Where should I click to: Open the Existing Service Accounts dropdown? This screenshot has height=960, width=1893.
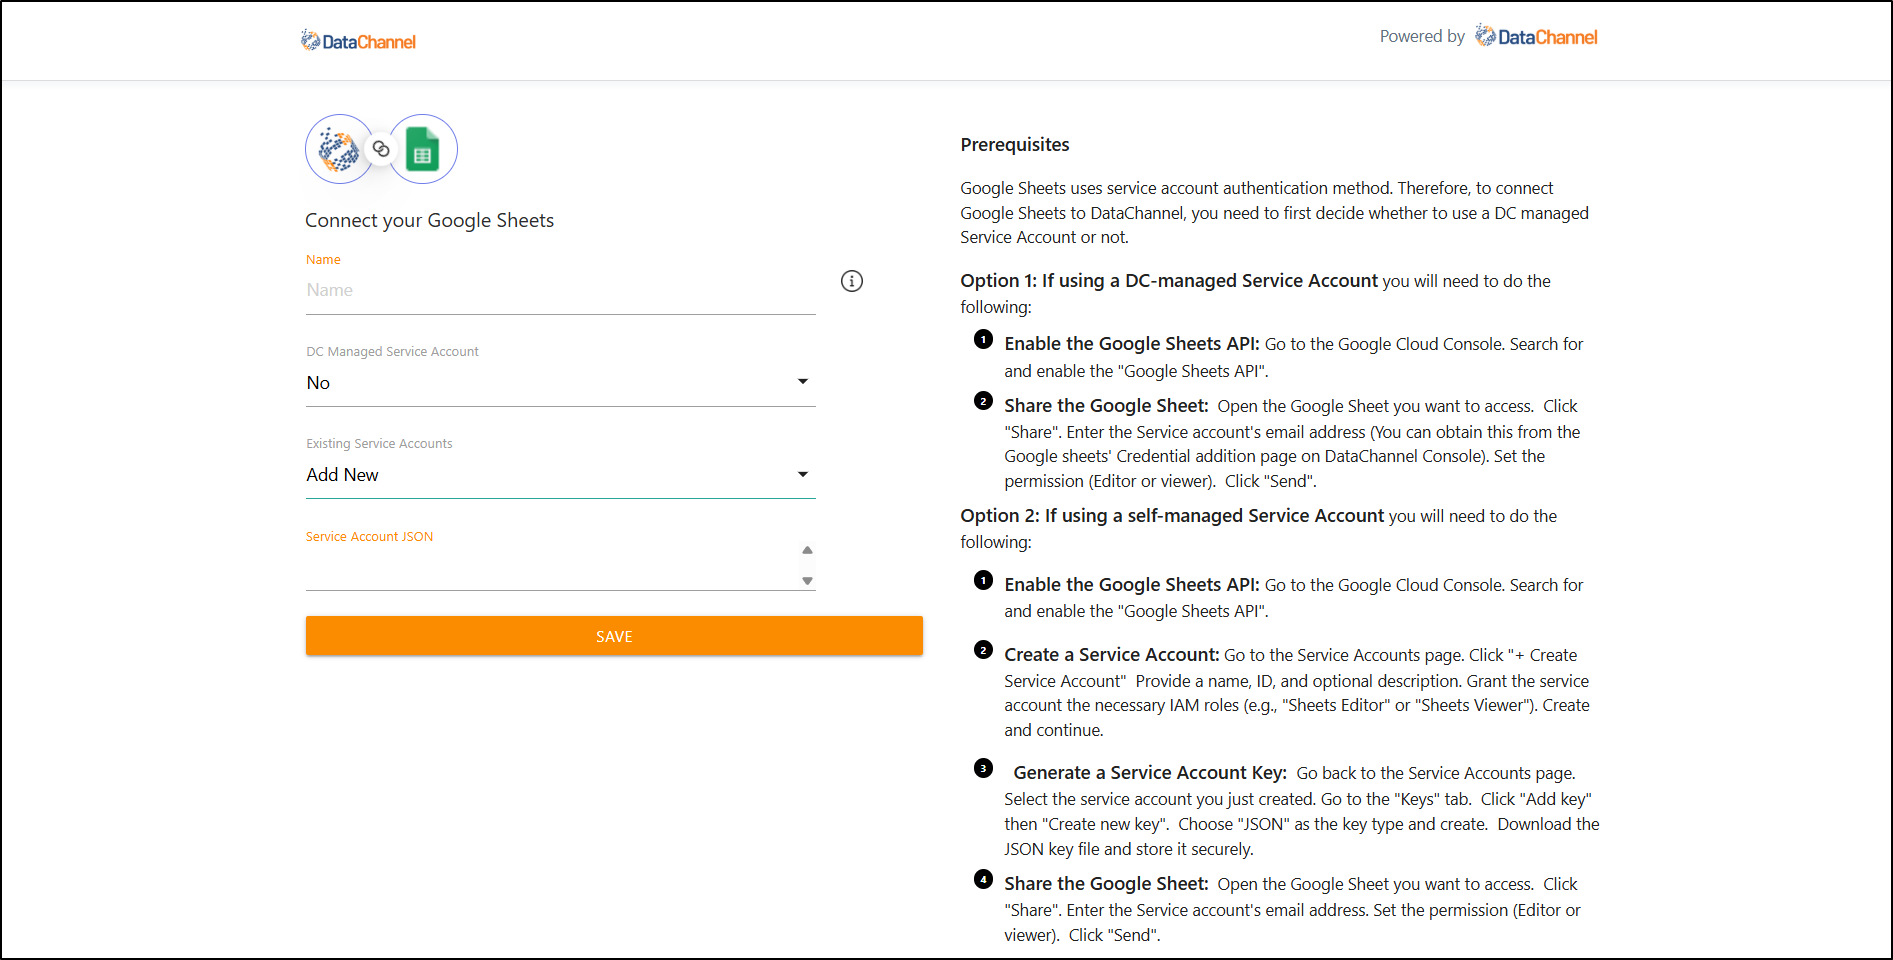pyautogui.click(x=561, y=475)
